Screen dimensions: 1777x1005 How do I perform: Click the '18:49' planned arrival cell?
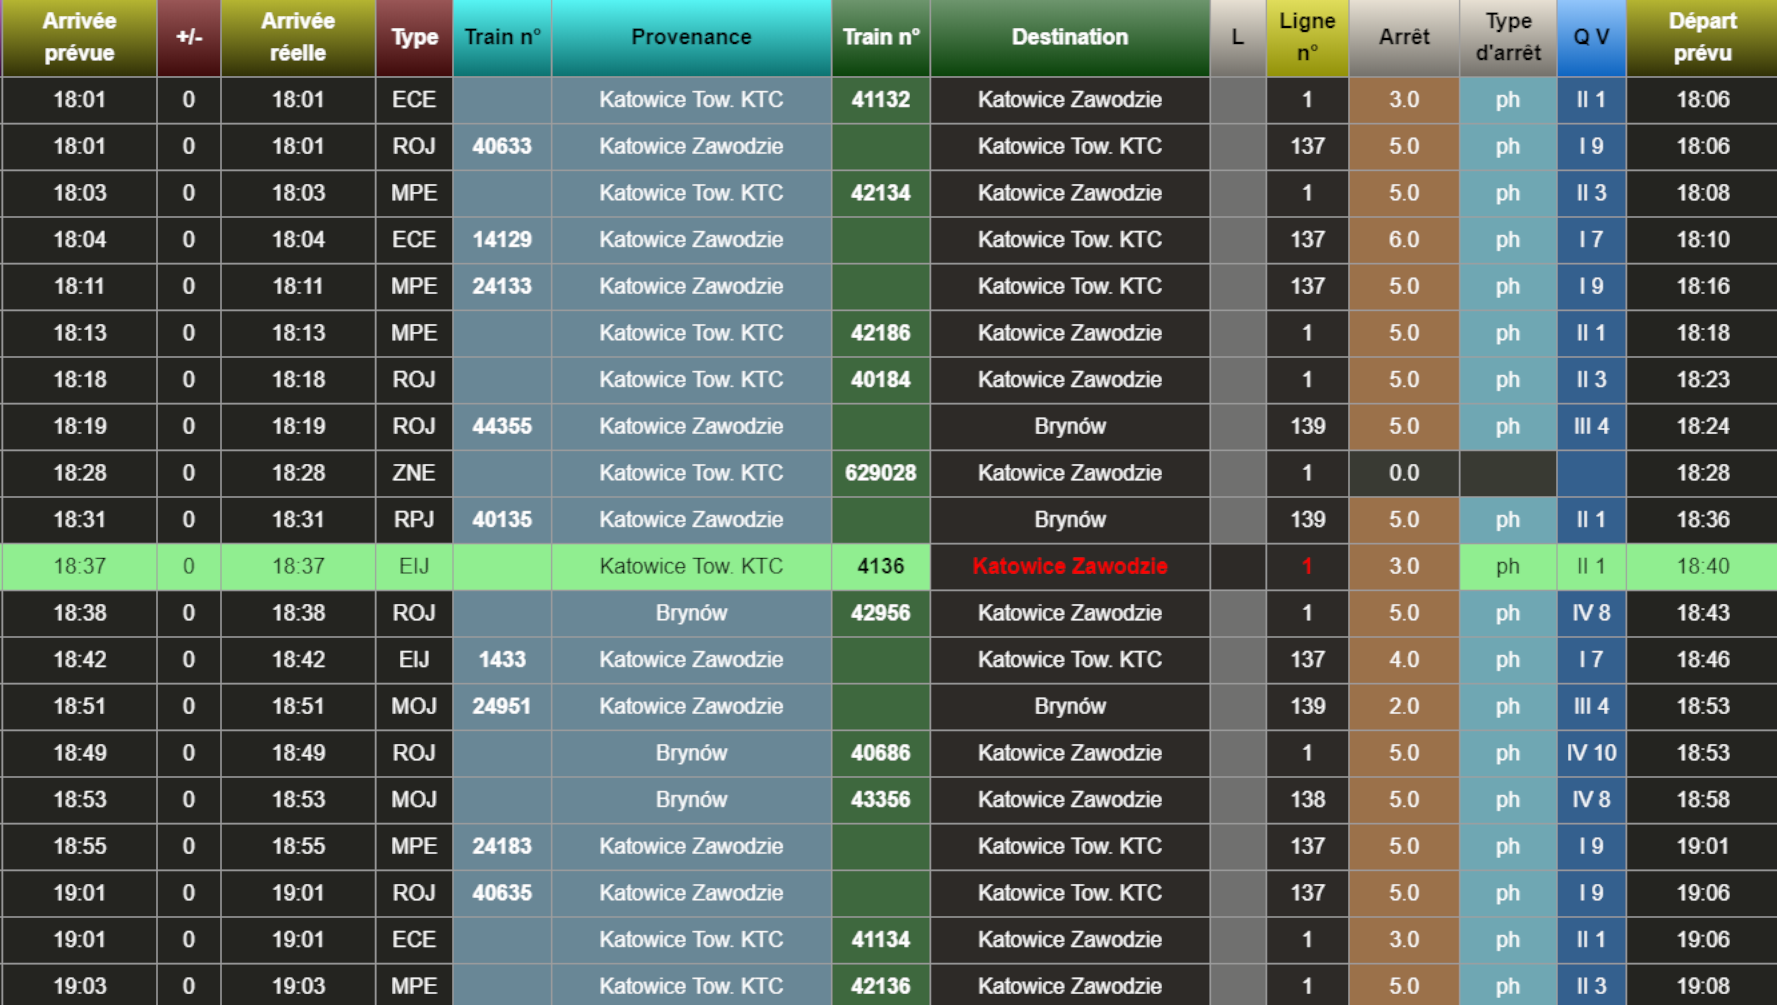coord(79,753)
